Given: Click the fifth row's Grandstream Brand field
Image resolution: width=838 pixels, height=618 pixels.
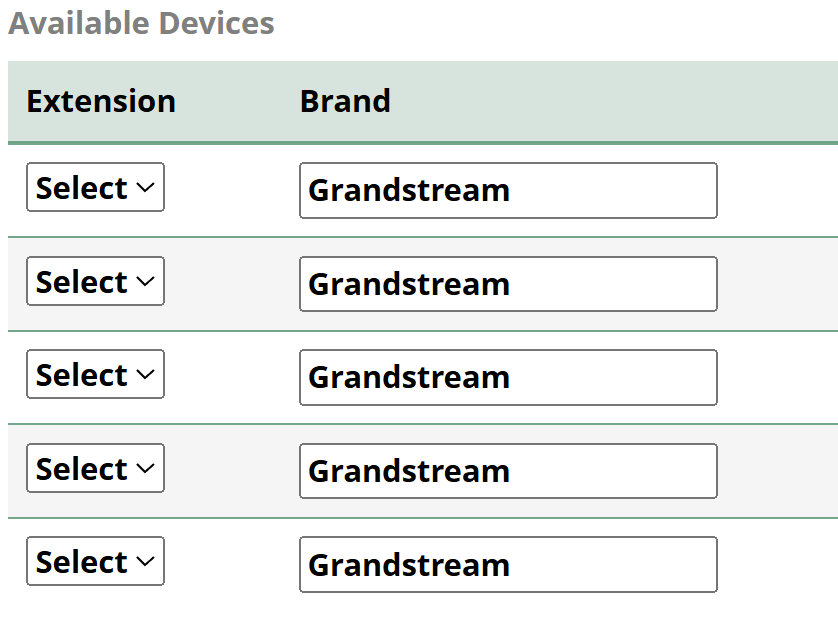Looking at the screenshot, I should pos(508,564).
